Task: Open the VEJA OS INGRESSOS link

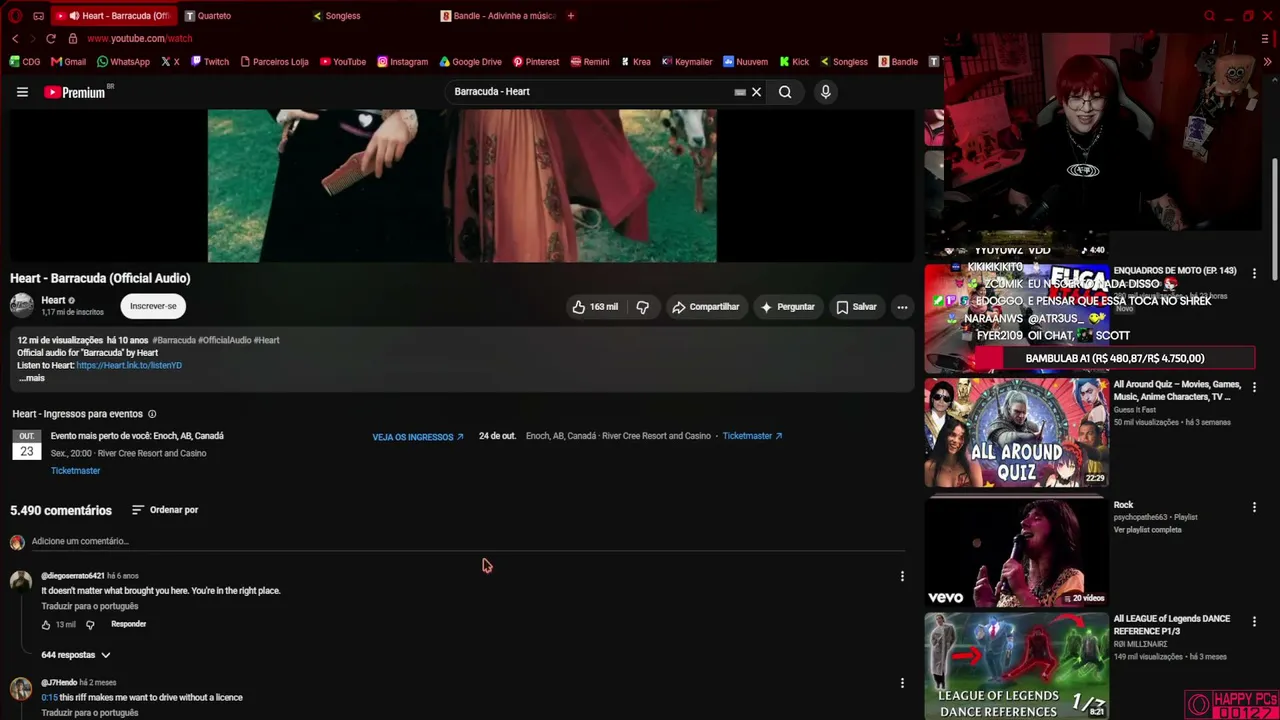Action: pos(418,437)
